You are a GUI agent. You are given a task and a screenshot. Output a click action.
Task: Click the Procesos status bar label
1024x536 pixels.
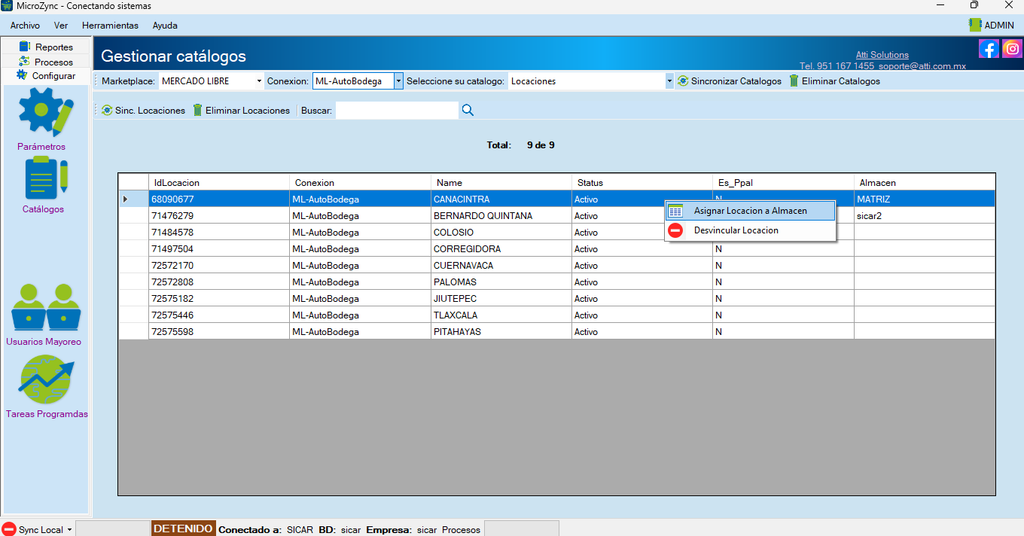[x=461, y=529]
